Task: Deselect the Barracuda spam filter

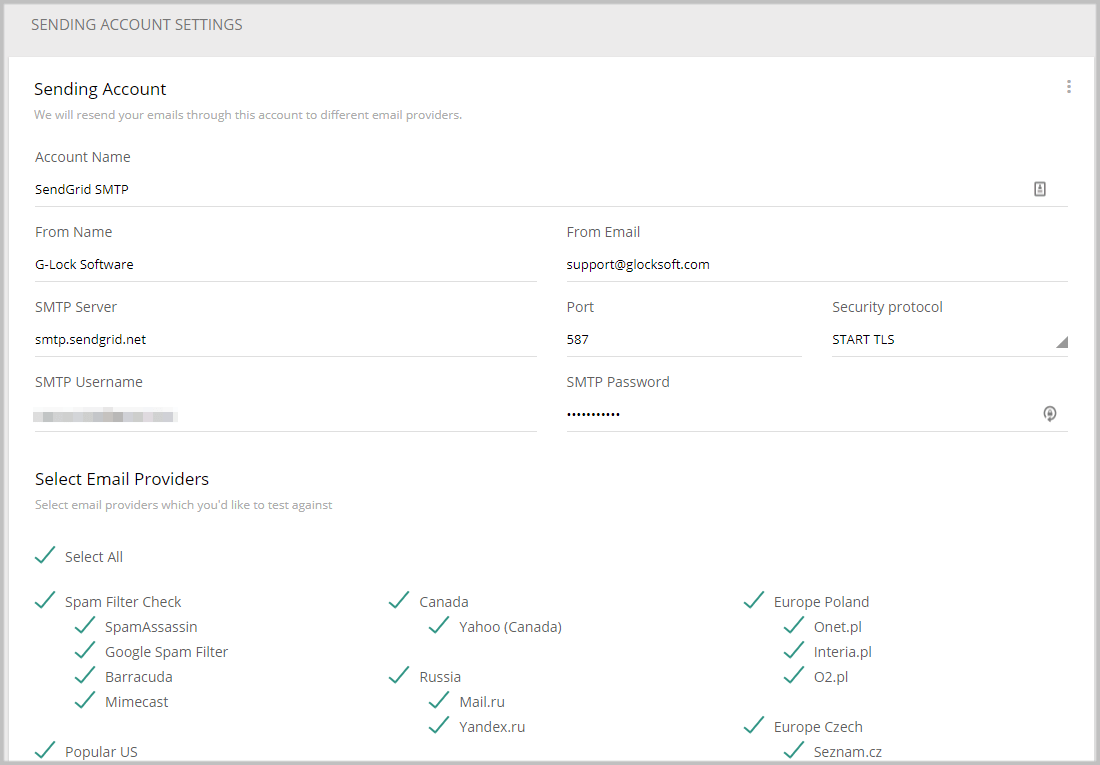Action: click(85, 675)
